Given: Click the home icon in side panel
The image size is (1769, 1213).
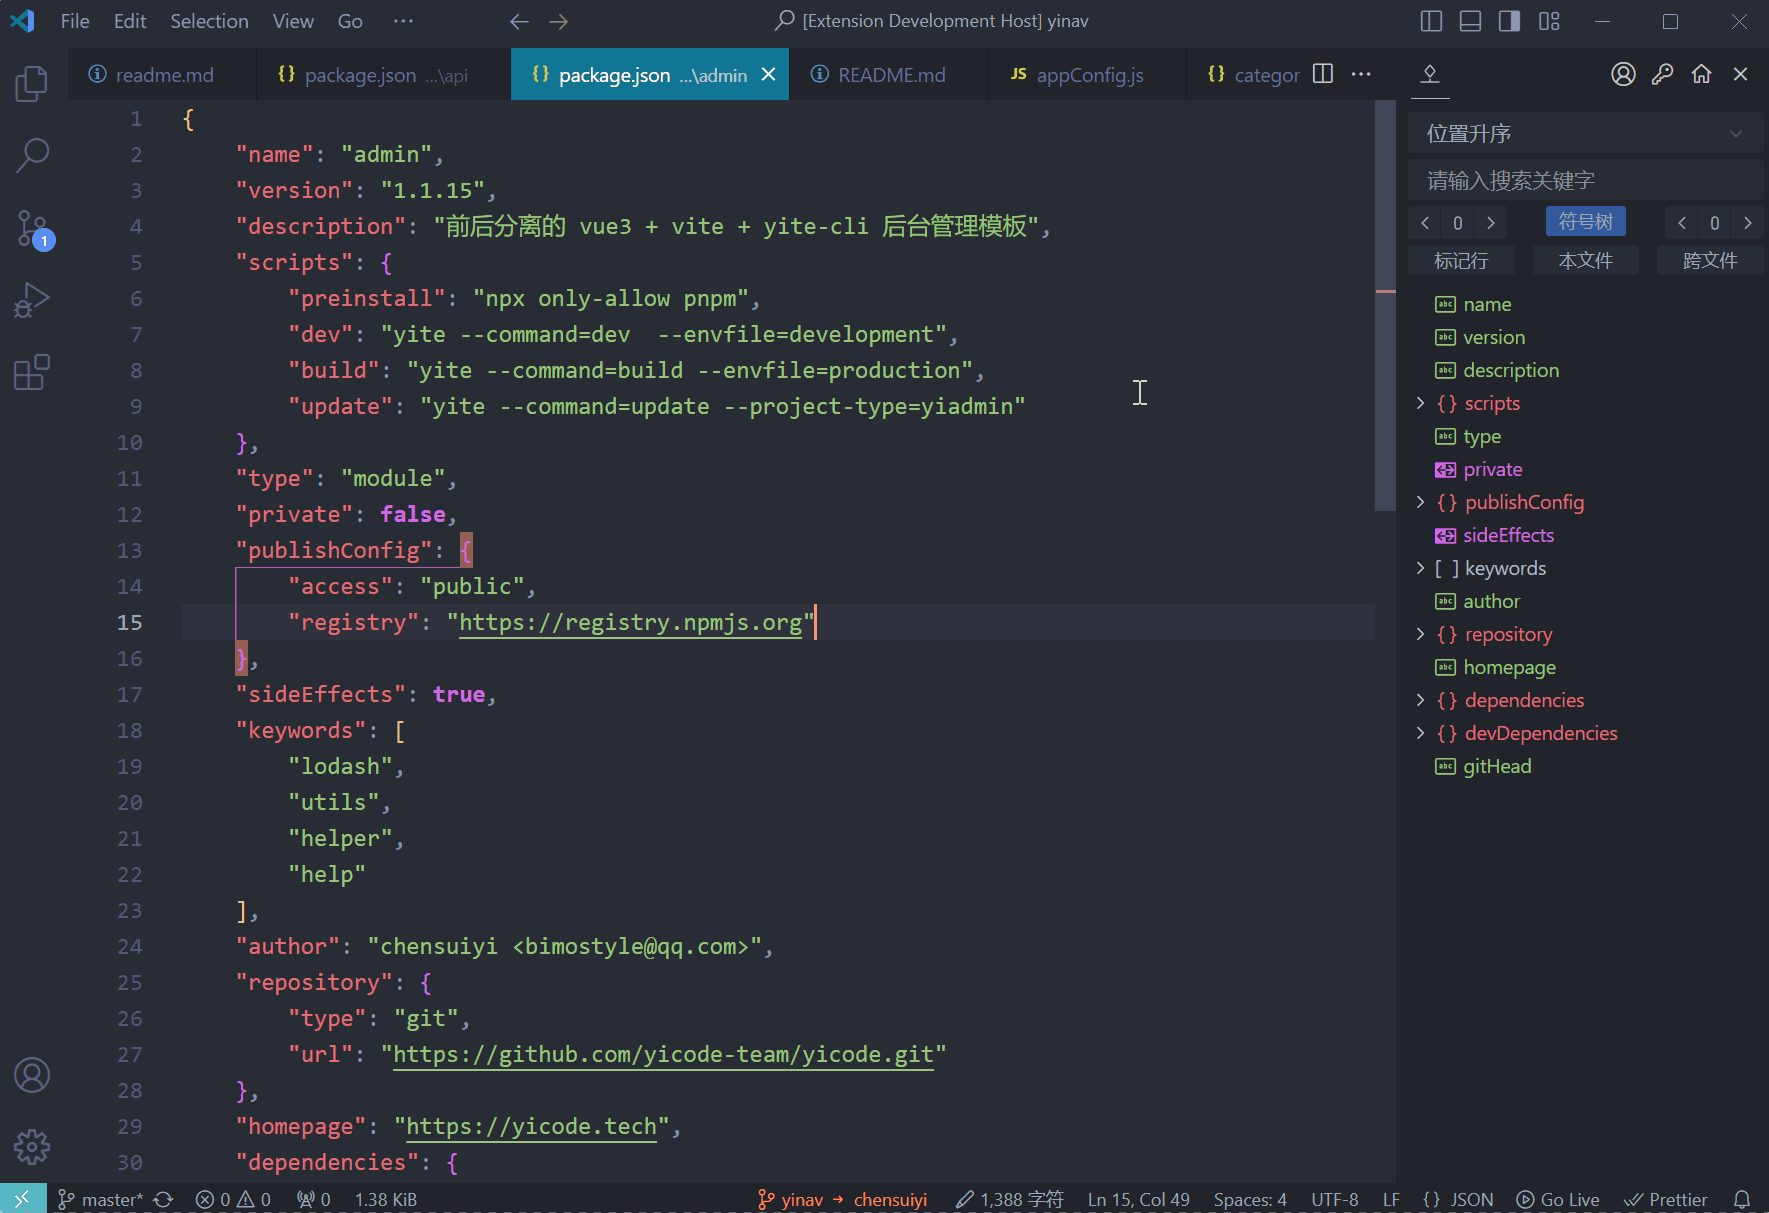Looking at the screenshot, I should pyautogui.click(x=1701, y=74).
